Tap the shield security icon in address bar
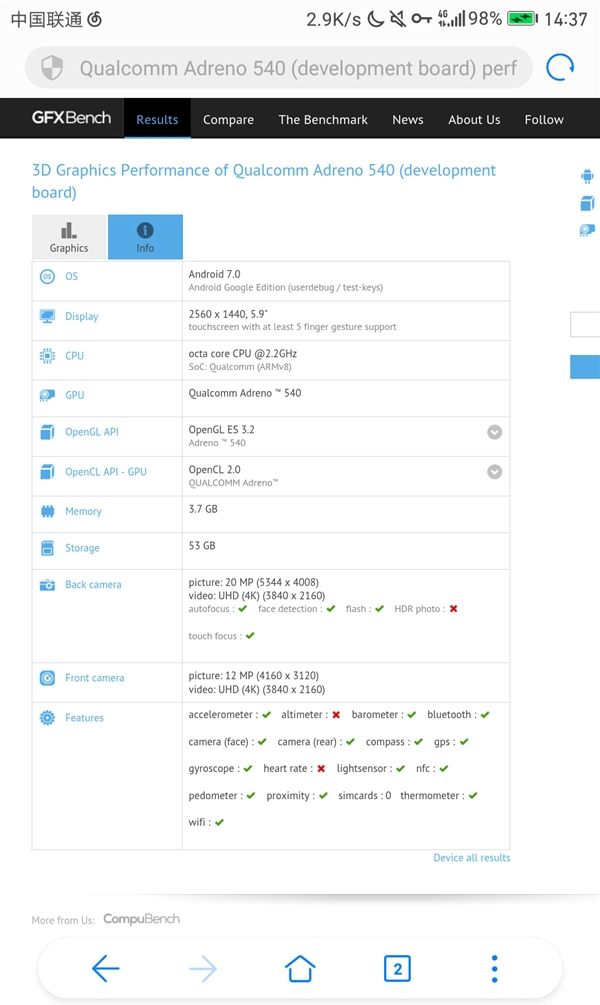Image resolution: width=600 pixels, height=1005 pixels. pos(52,68)
